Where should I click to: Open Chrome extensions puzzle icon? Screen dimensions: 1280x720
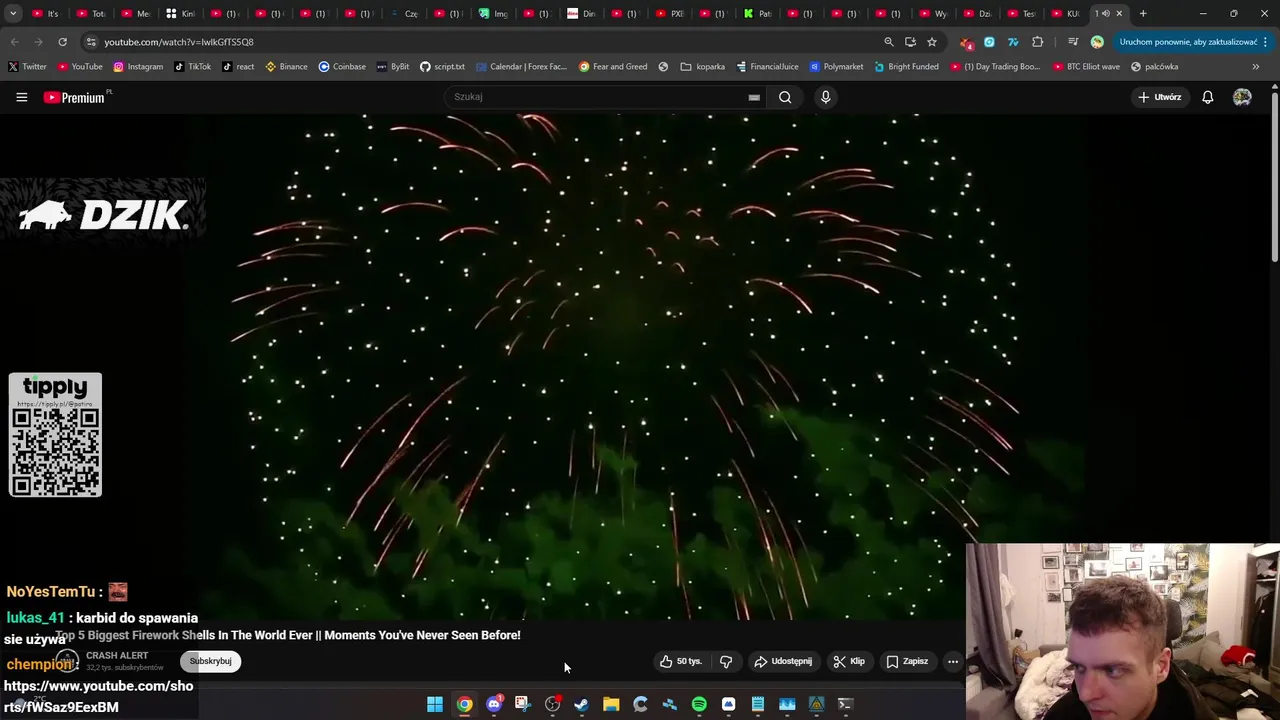[1037, 42]
